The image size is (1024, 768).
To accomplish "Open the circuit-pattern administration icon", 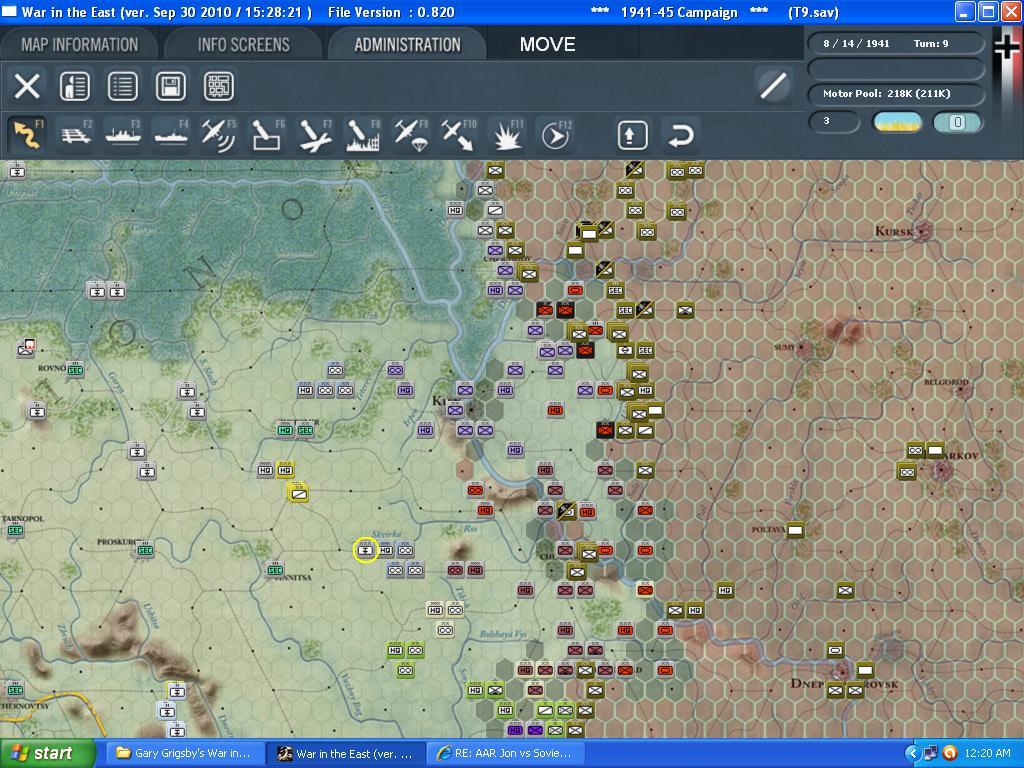I will (x=218, y=86).
